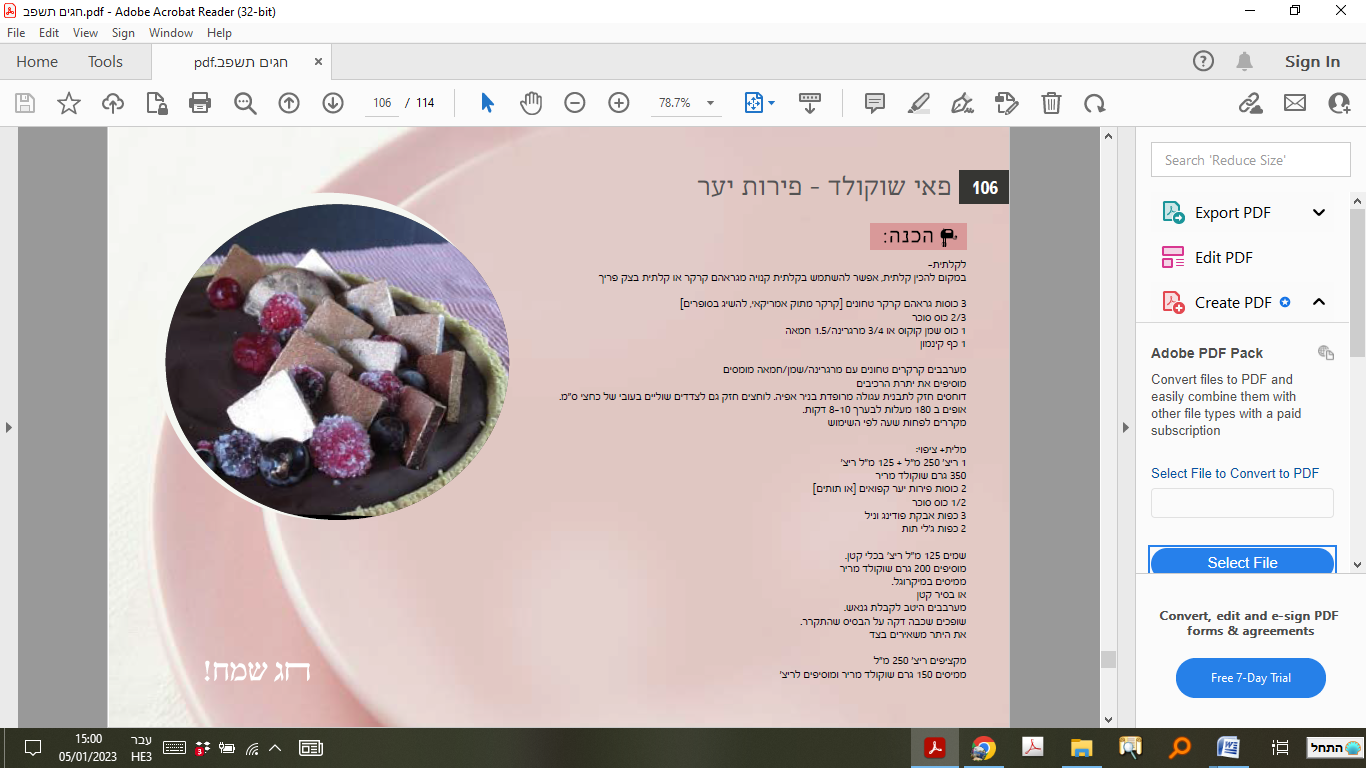This screenshot has width=1366, height=768.
Task: Click the Create PDF tool label
Action: click(1233, 302)
